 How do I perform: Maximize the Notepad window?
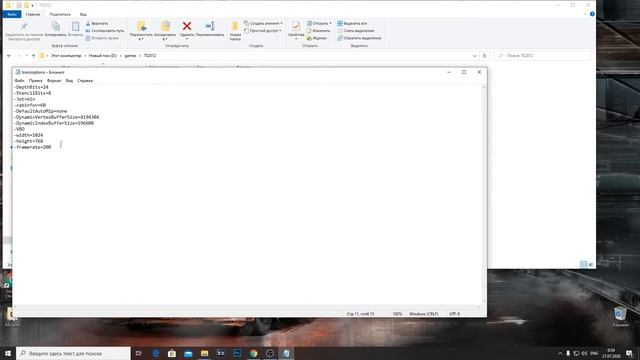pyautogui.click(x=464, y=72)
